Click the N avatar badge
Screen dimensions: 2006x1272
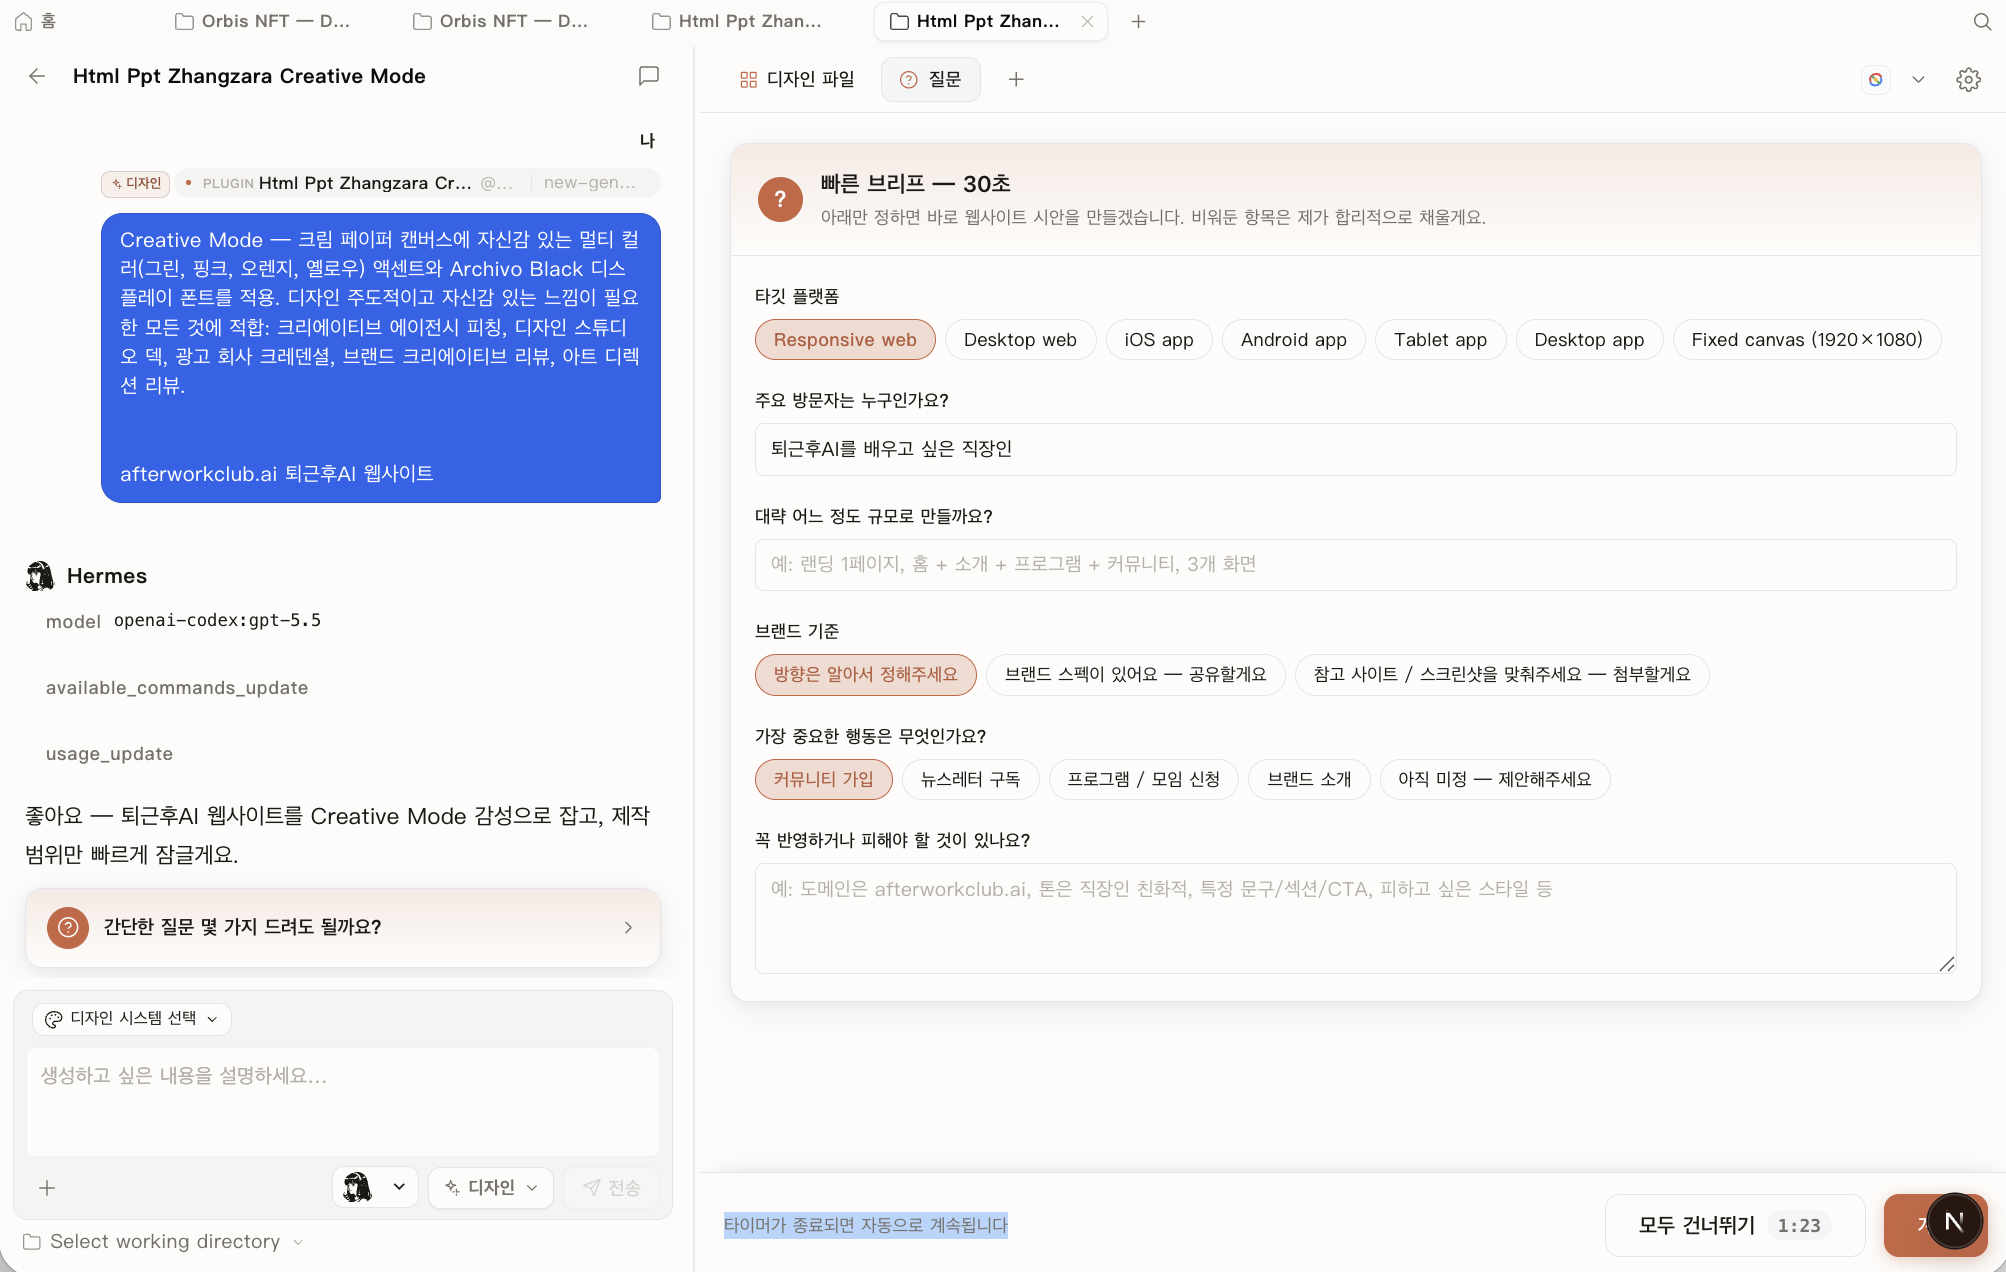1954,1222
